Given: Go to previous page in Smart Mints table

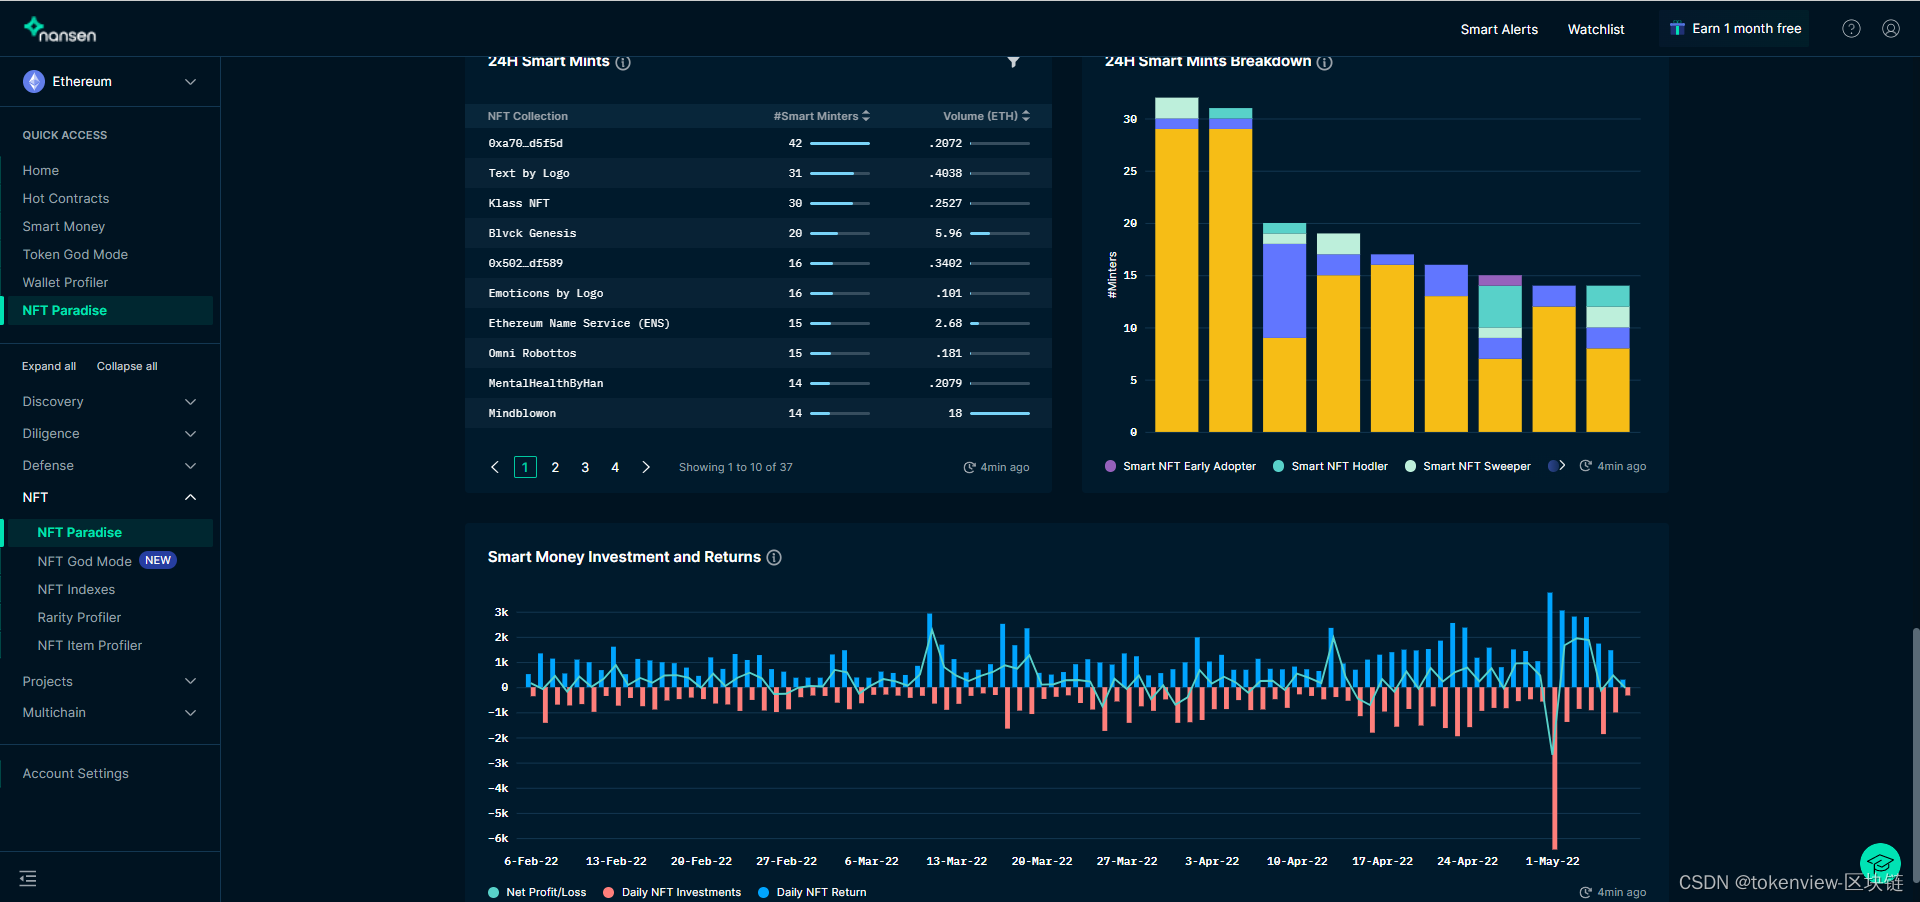Looking at the screenshot, I should click(x=495, y=467).
